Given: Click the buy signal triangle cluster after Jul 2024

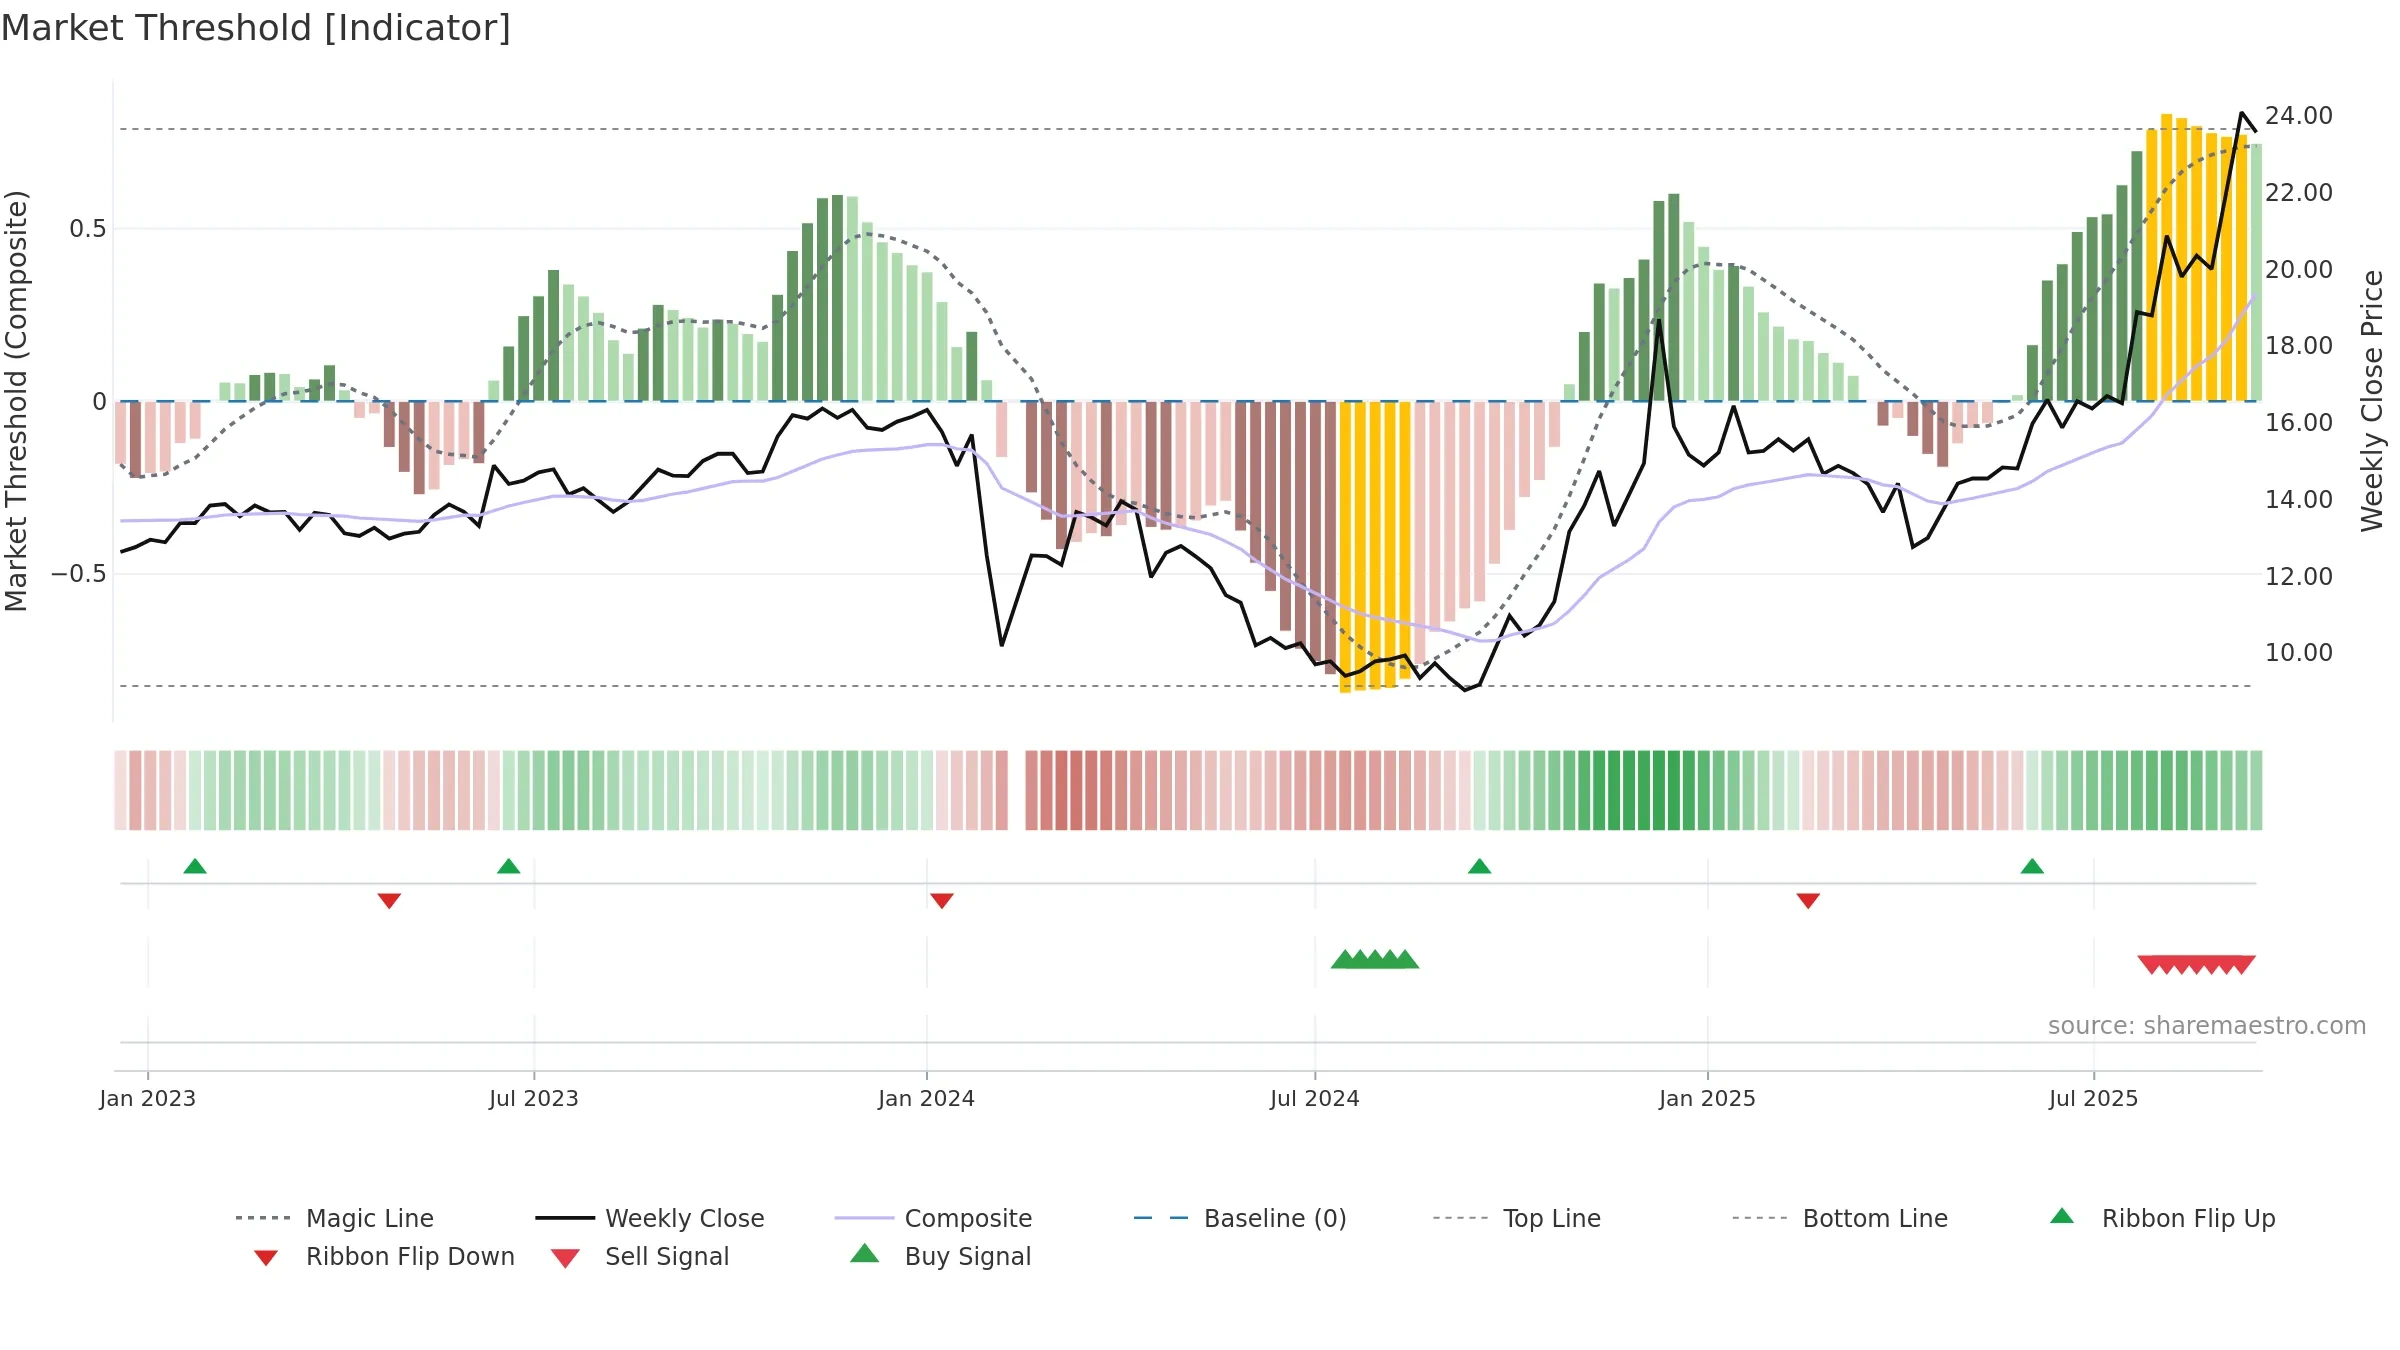Looking at the screenshot, I should tap(1375, 959).
